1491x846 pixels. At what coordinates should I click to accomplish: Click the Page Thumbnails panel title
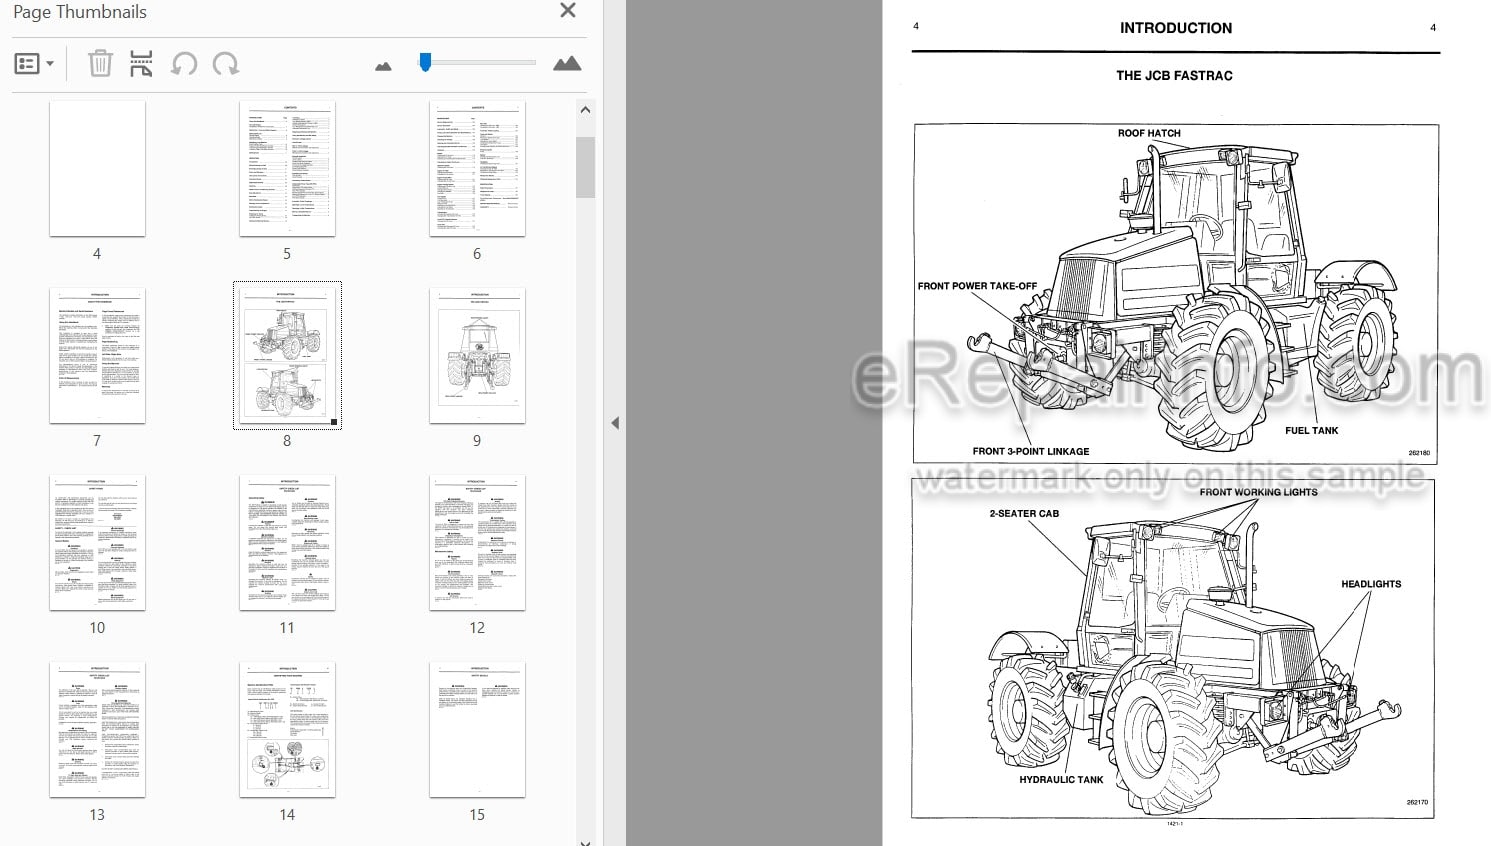80,12
